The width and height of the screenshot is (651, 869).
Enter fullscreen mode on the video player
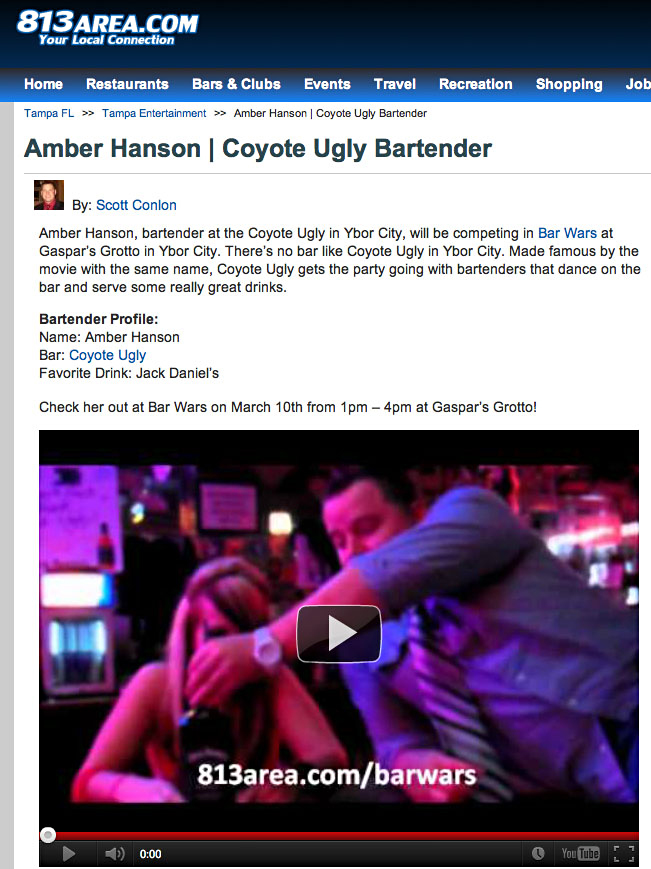coord(624,853)
